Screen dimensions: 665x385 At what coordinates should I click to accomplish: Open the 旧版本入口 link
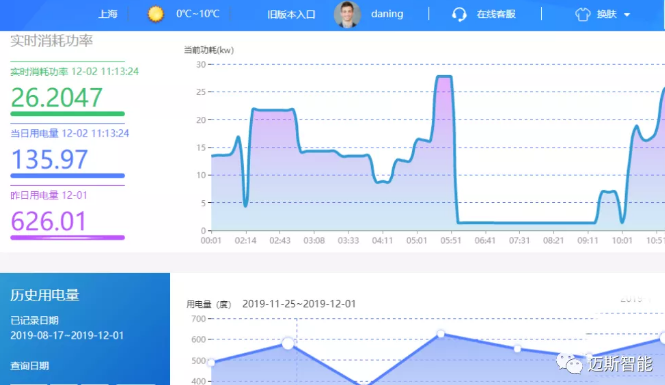coord(291,14)
